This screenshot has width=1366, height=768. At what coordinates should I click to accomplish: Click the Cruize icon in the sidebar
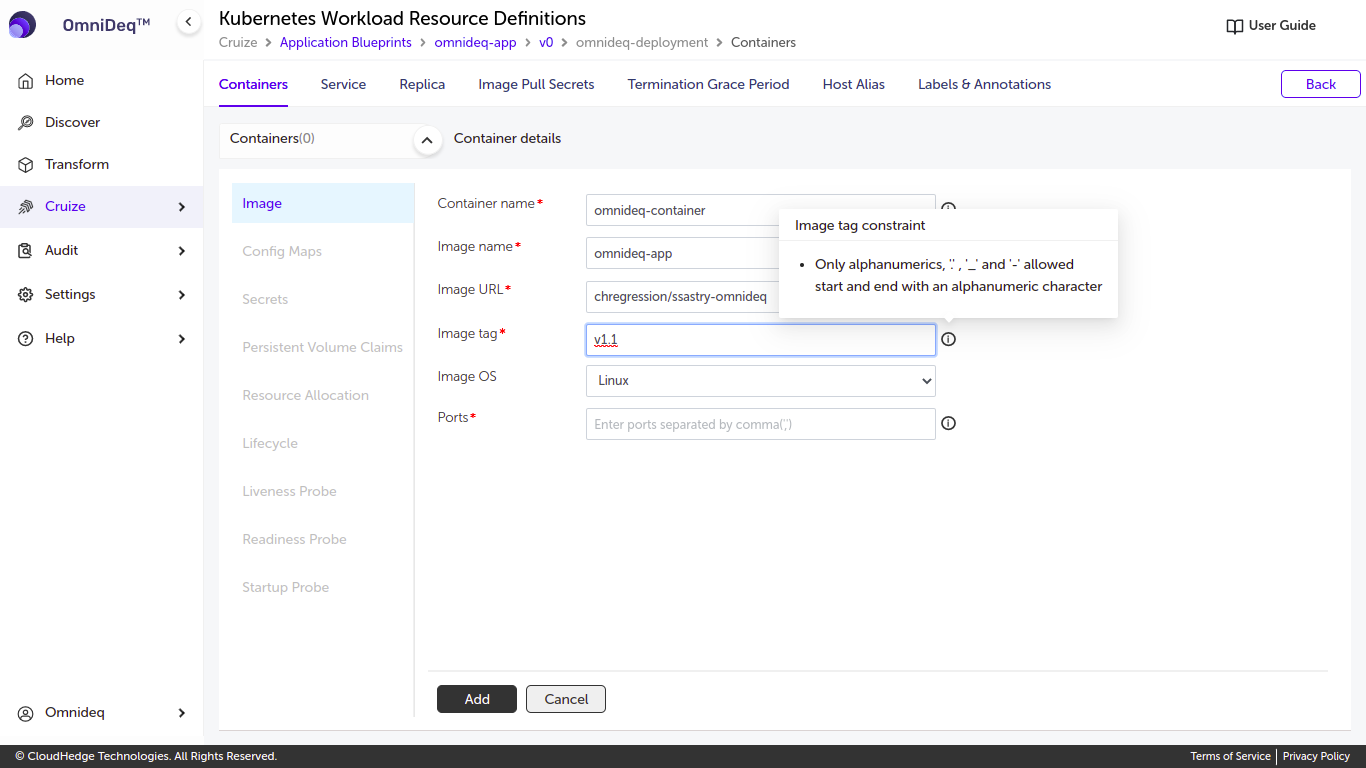(26, 206)
